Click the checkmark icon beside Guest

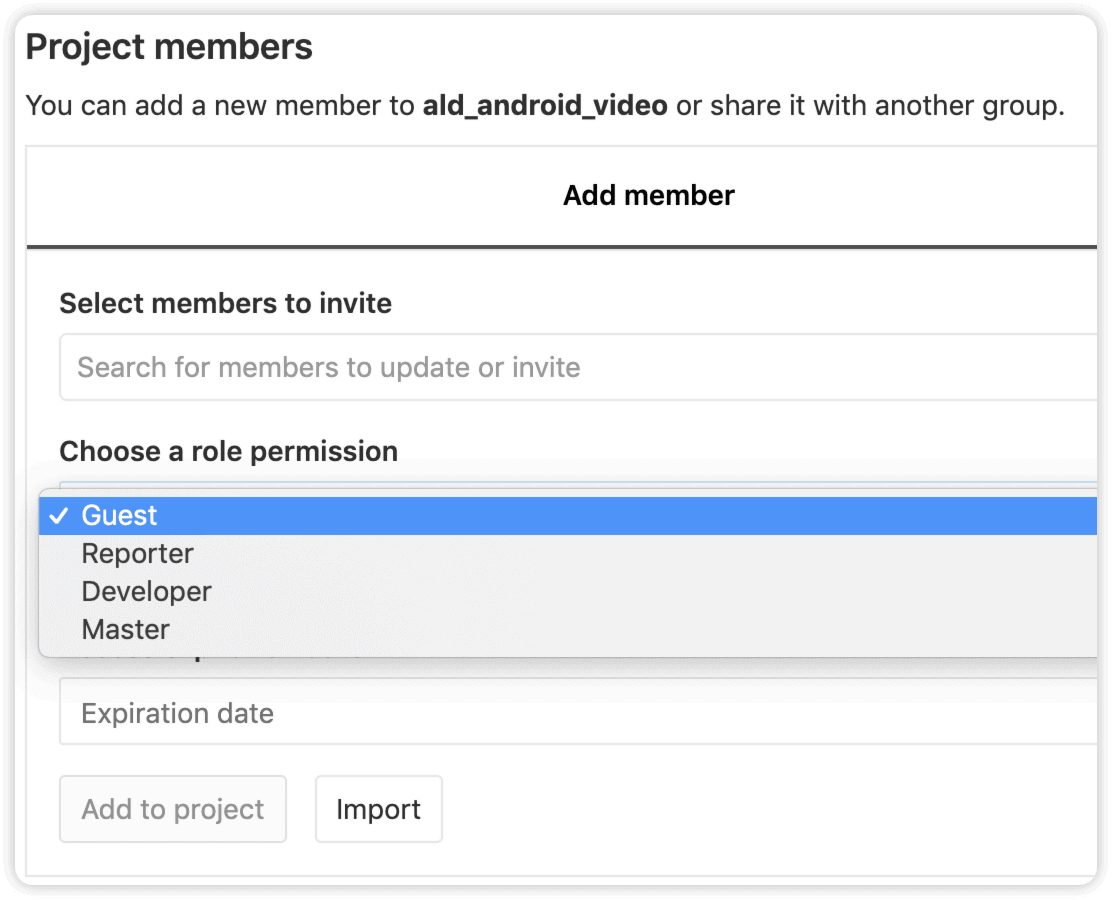(x=59, y=516)
